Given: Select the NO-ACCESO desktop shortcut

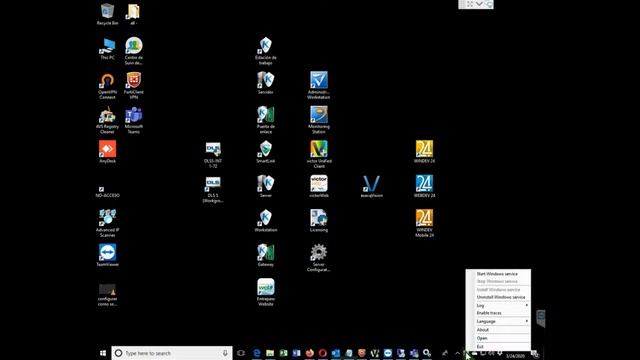Looking at the screenshot, I should point(107,192).
